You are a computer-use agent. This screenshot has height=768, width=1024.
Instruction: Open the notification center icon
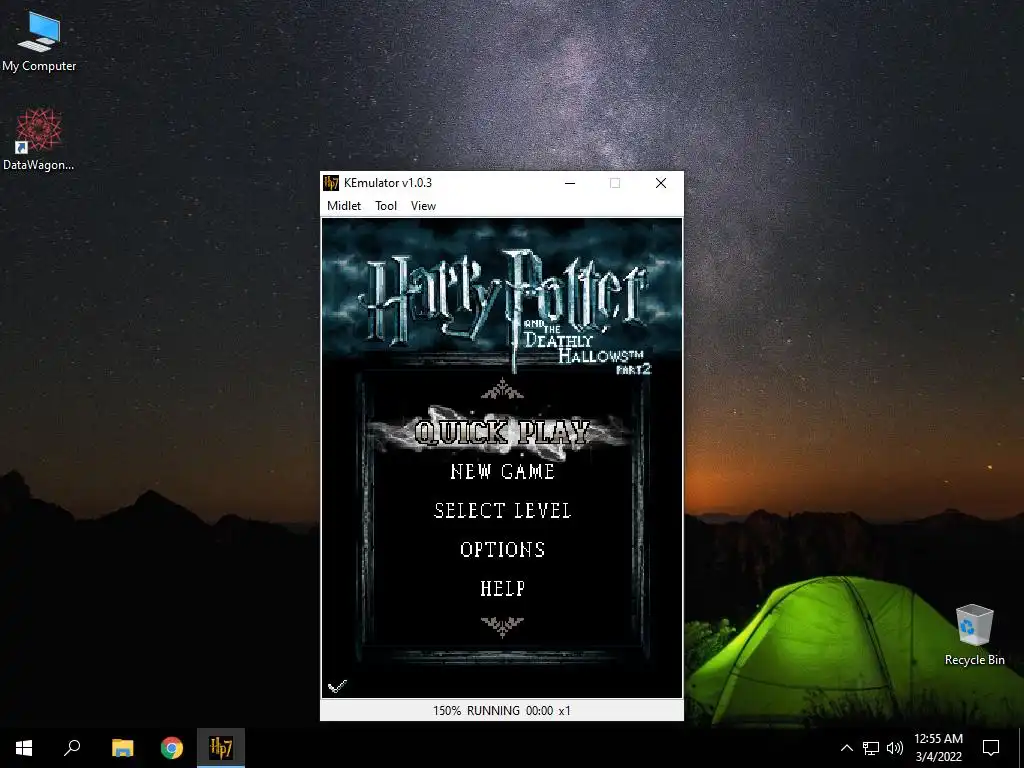click(991, 748)
